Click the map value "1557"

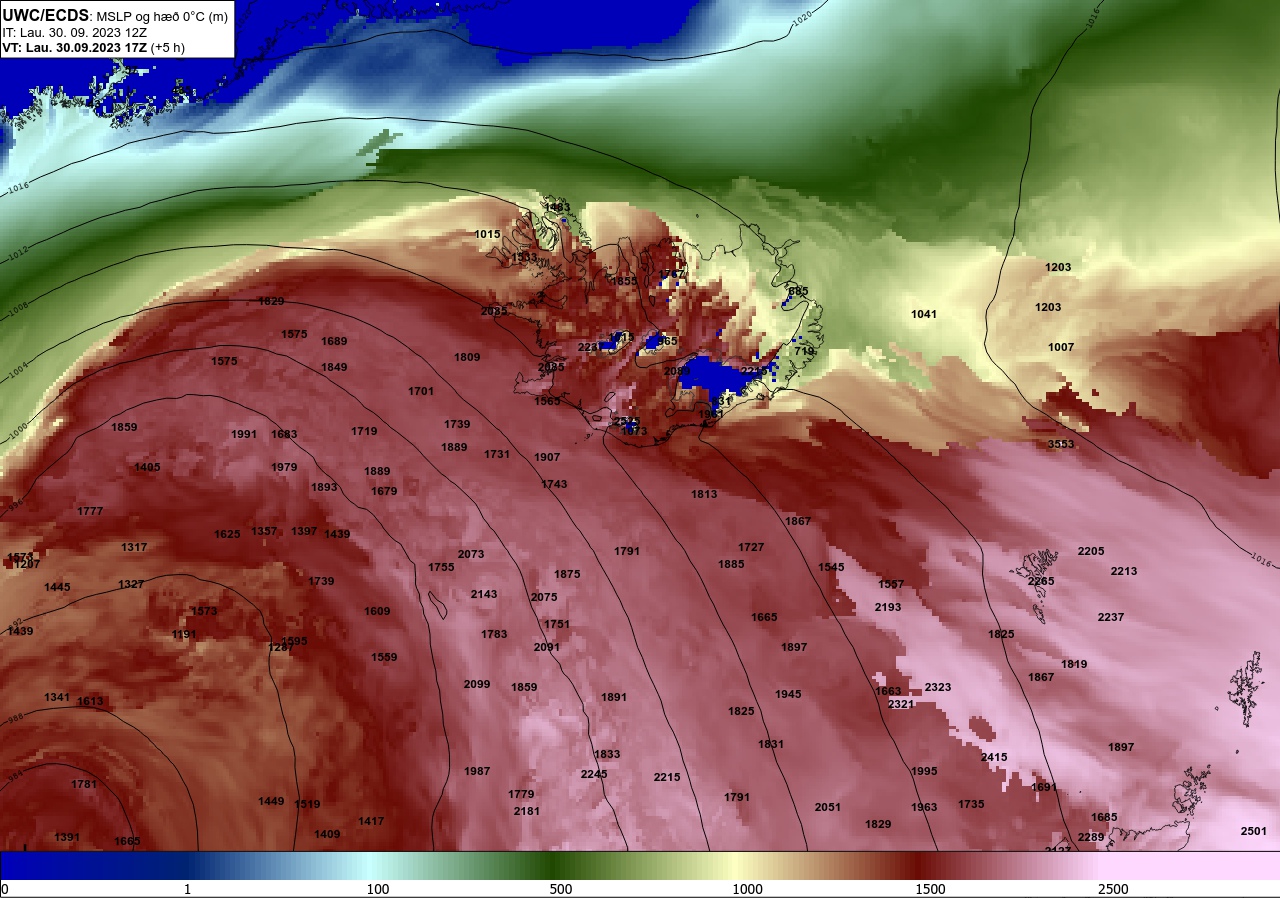[x=891, y=584]
